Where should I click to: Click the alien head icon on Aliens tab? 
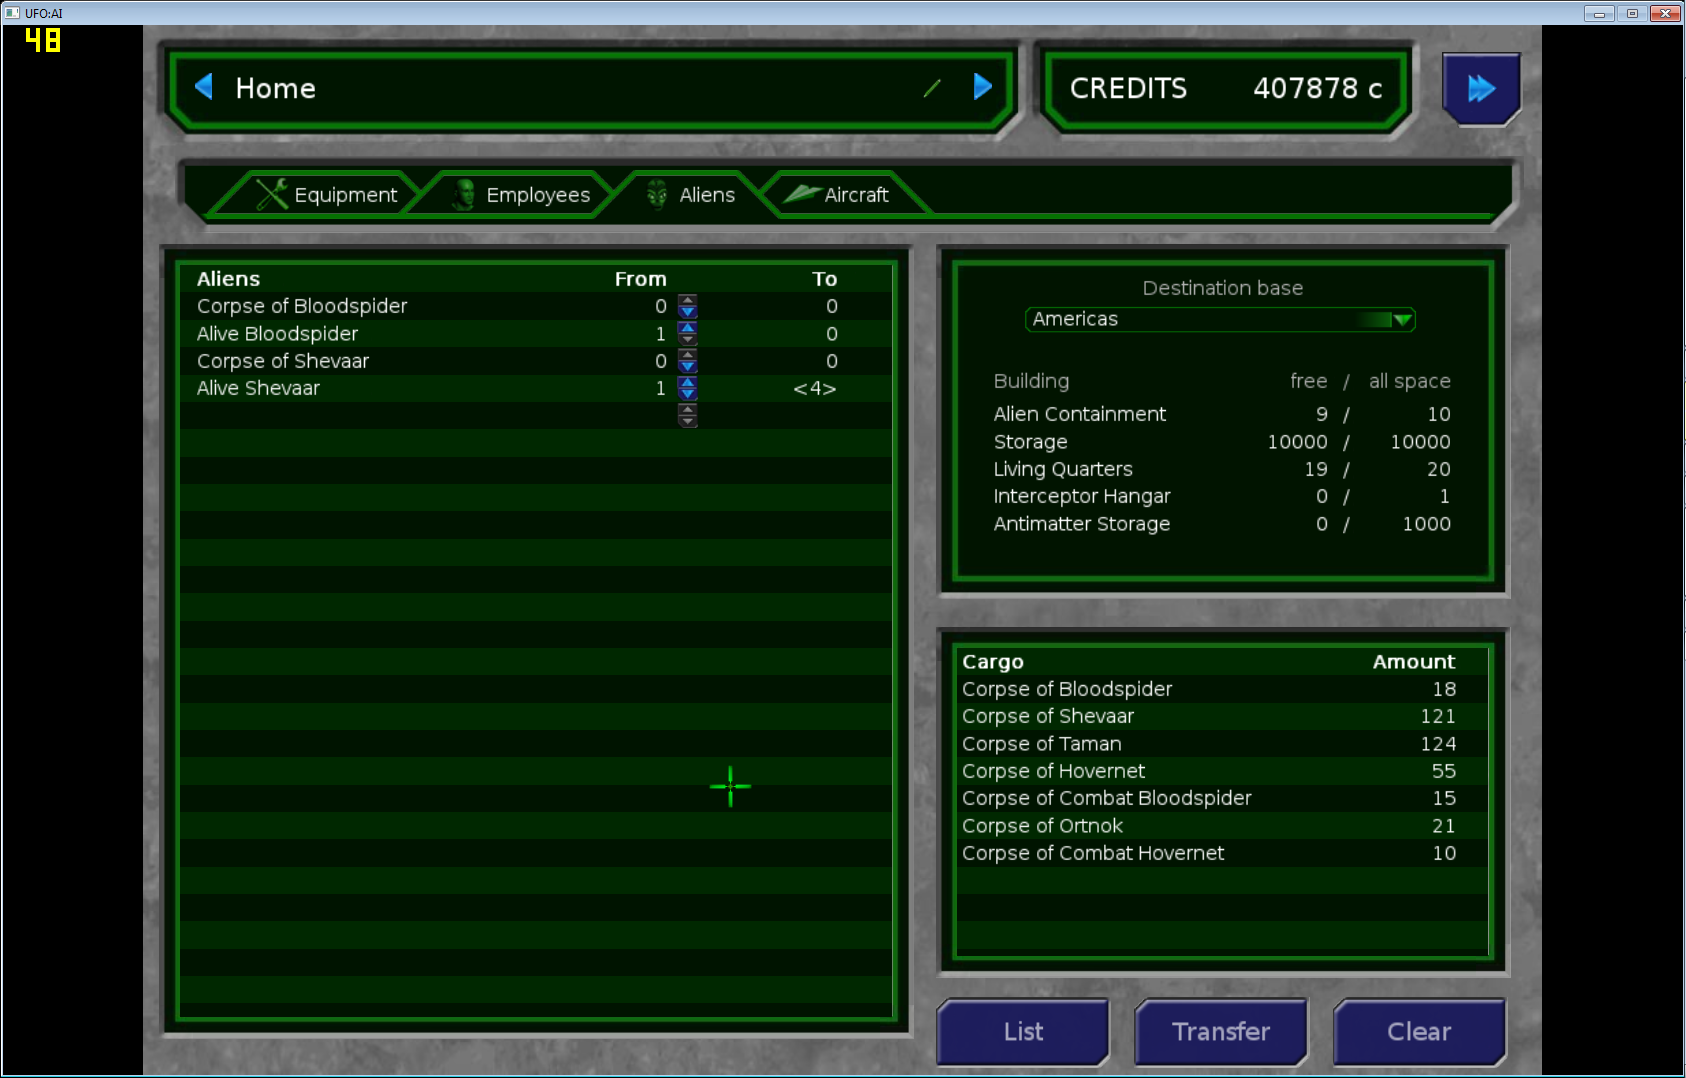(x=657, y=194)
